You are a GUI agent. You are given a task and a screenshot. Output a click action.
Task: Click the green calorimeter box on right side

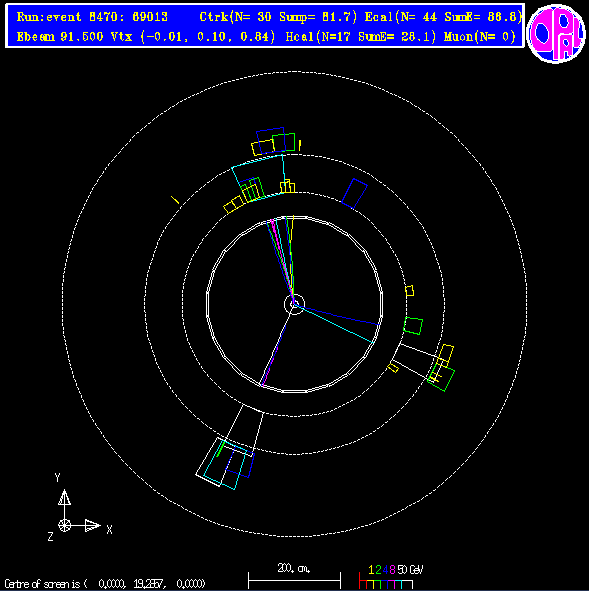[x=413, y=326]
